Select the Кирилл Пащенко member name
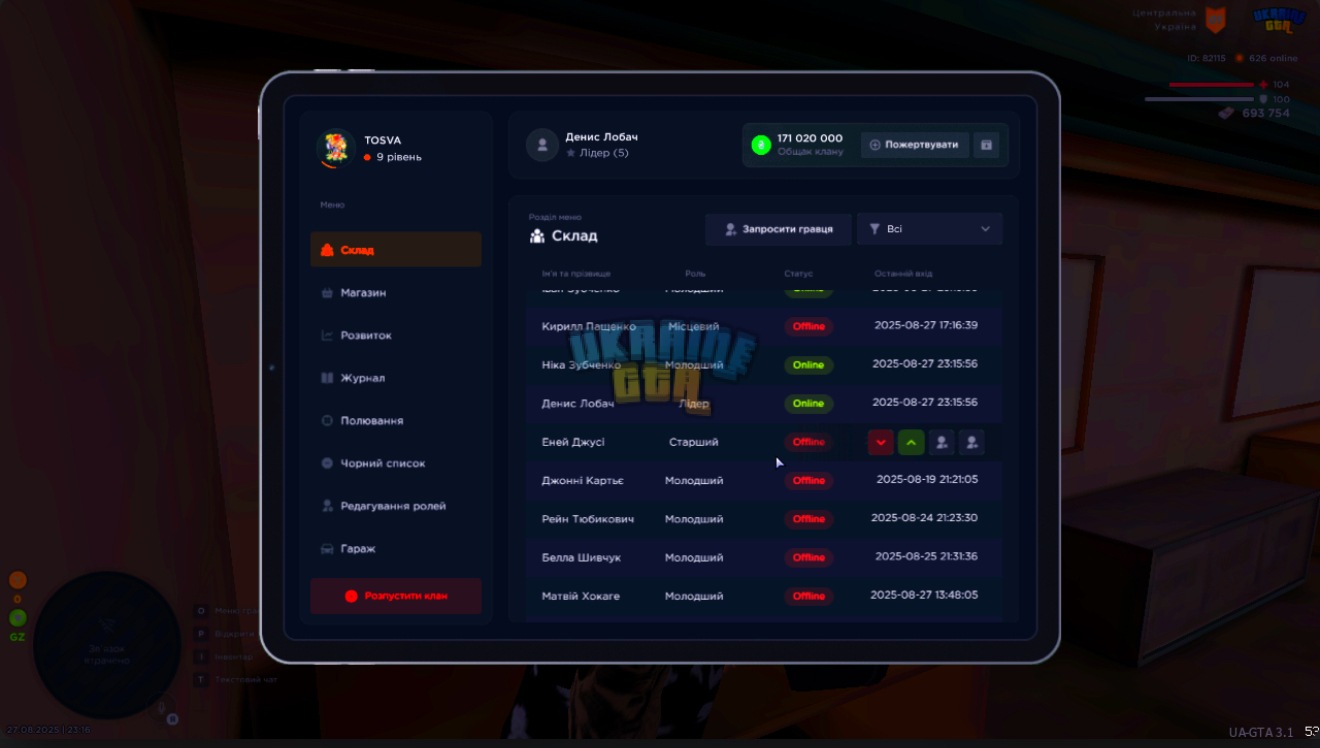1320x748 pixels. point(589,326)
